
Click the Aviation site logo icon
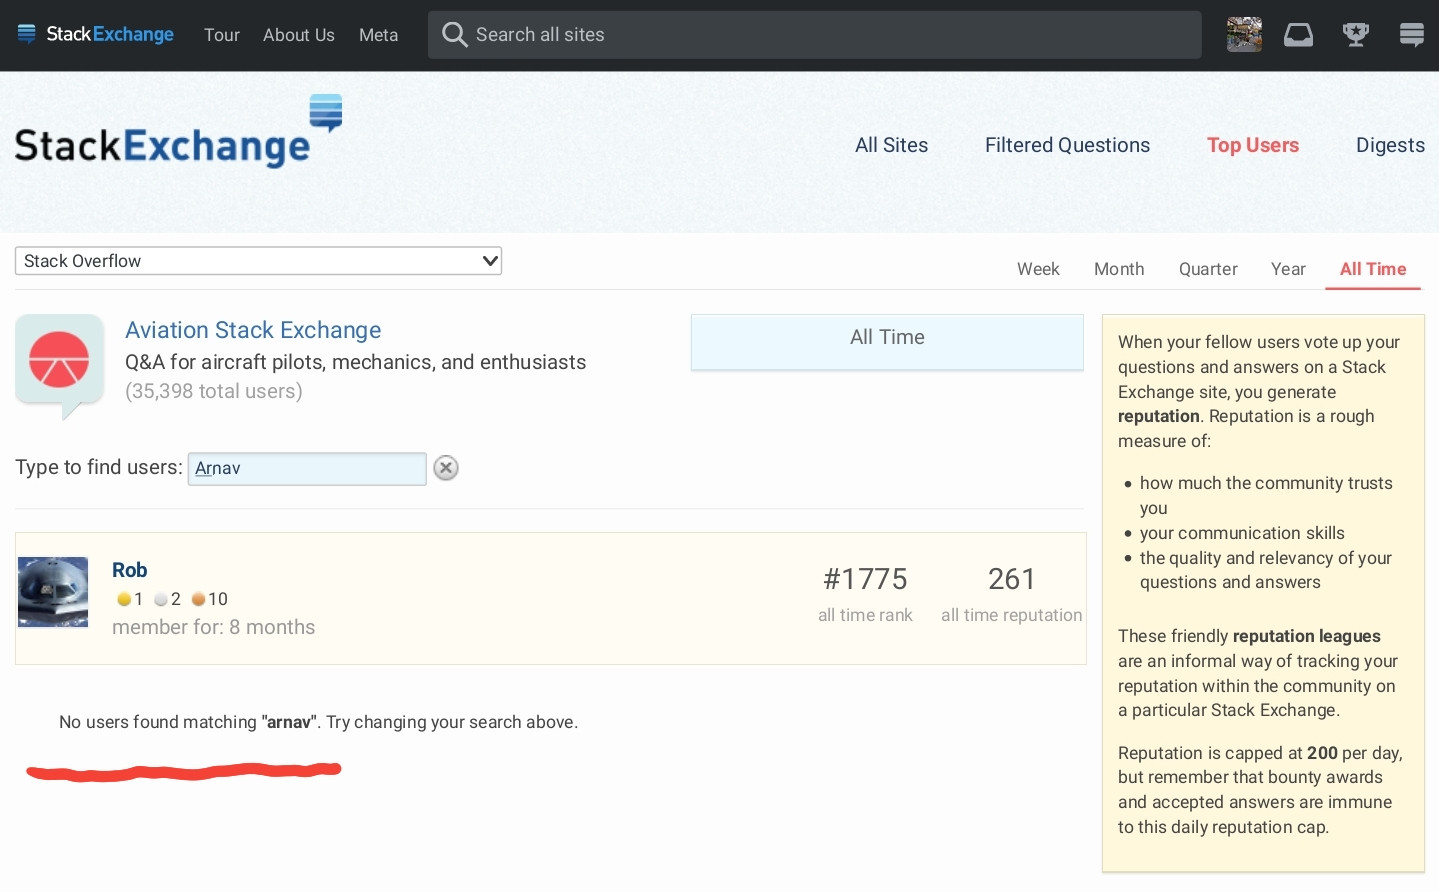tap(60, 365)
